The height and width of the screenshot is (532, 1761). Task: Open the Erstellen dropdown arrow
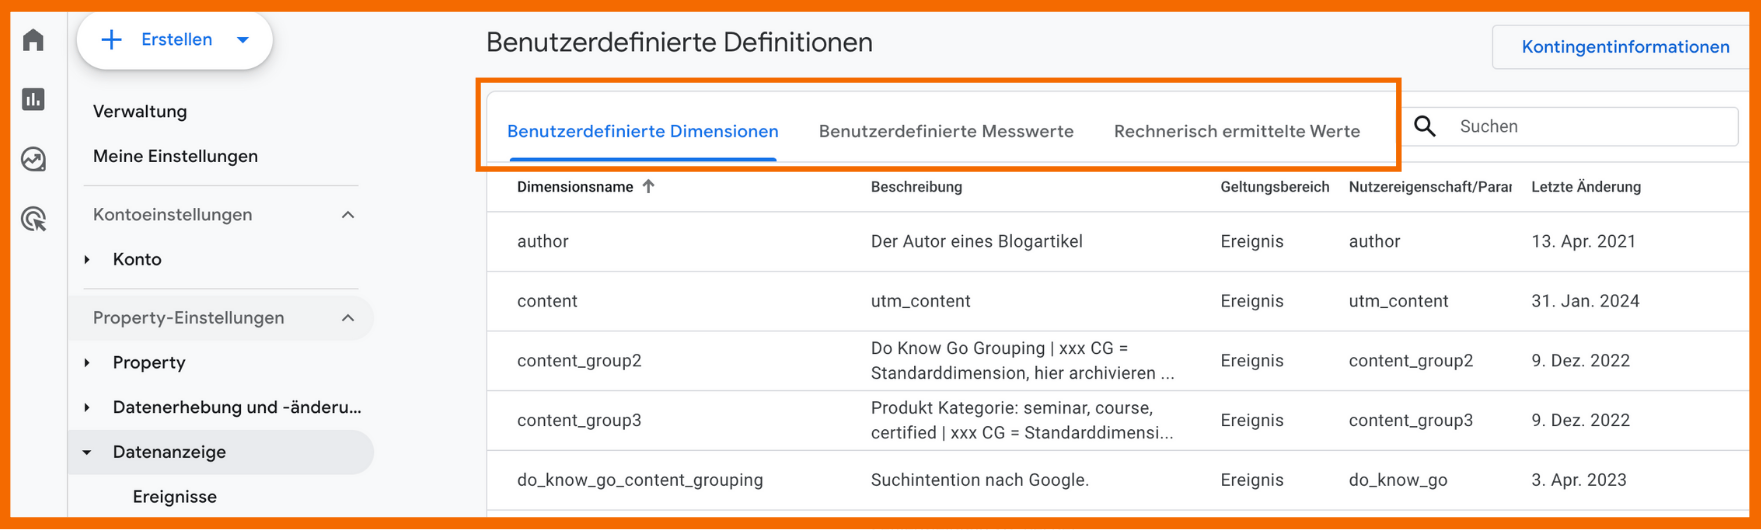point(243,40)
